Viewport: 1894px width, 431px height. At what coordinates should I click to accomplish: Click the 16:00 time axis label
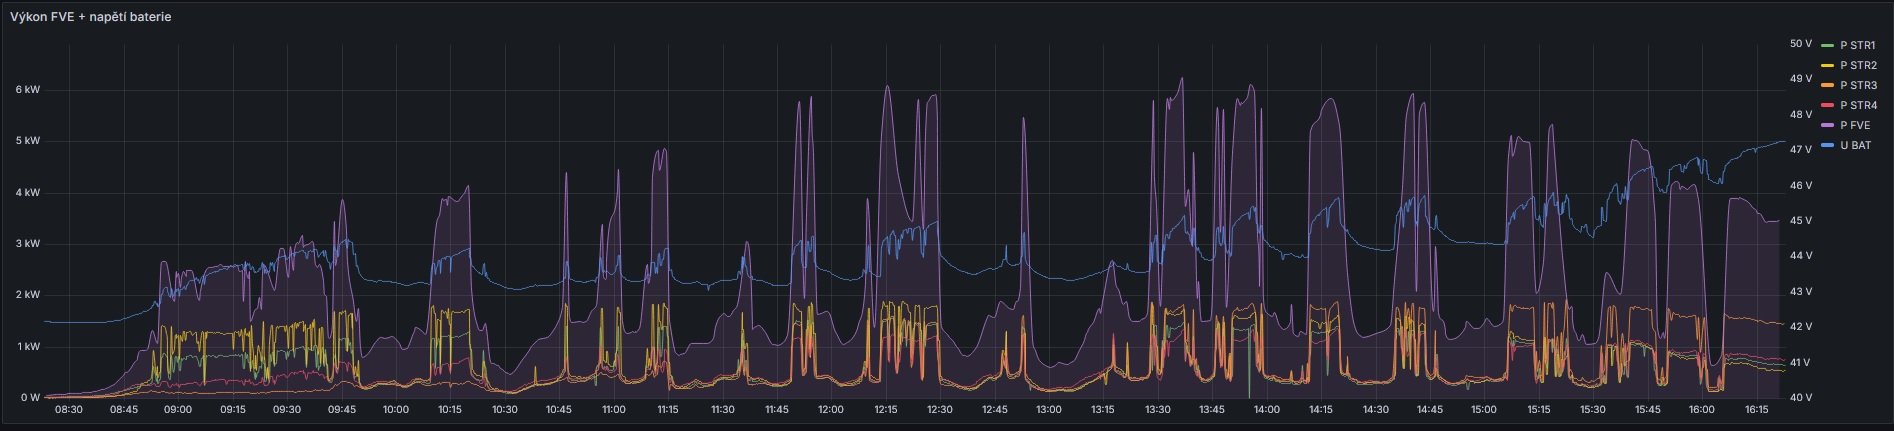pyautogui.click(x=1702, y=410)
